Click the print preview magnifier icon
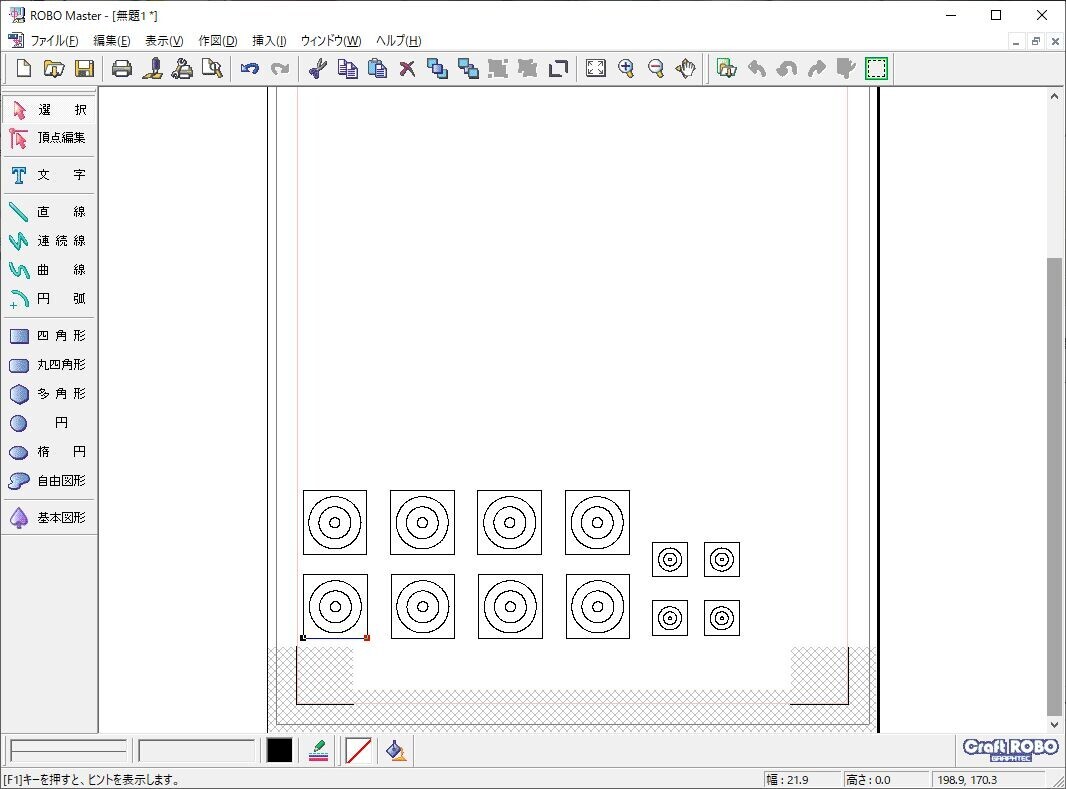This screenshot has width=1066, height=789. 212,68
